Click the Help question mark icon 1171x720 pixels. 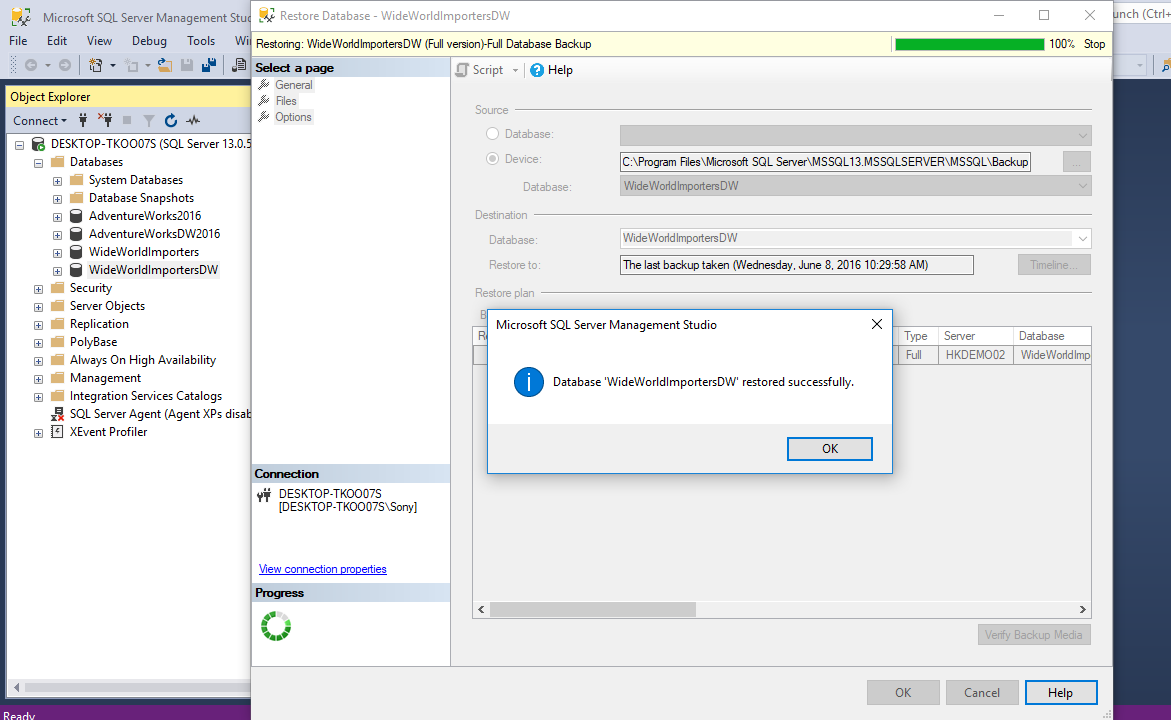537,70
